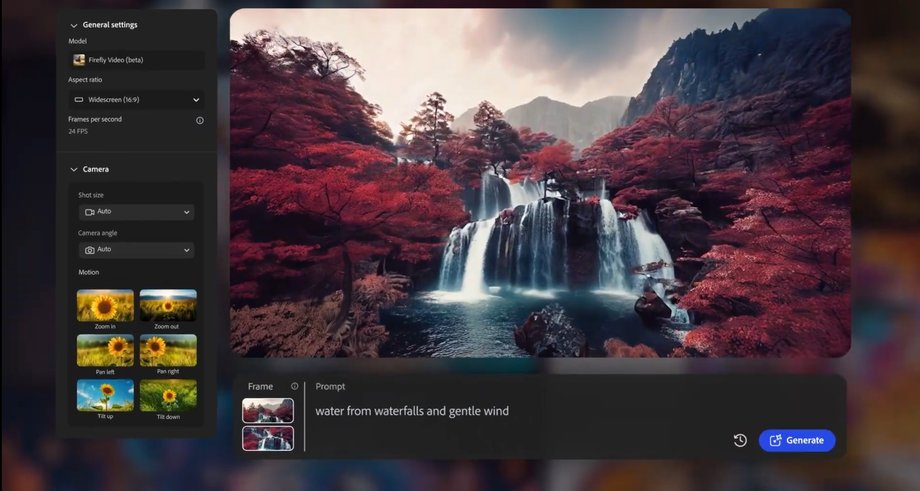The image size is (920, 491).
Task: Click the Generate button
Action: [797, 441]
